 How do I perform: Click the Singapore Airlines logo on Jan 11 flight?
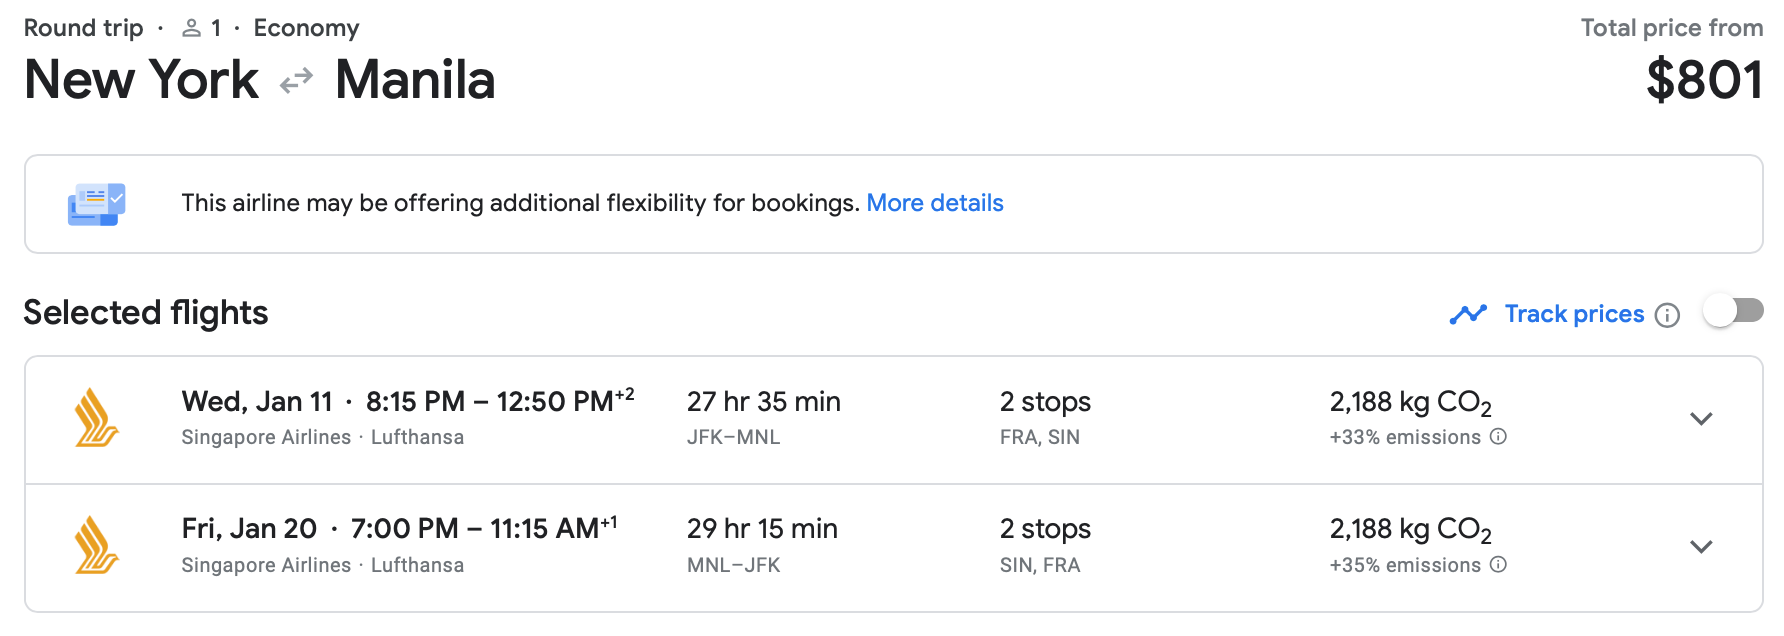click(97, 418)
